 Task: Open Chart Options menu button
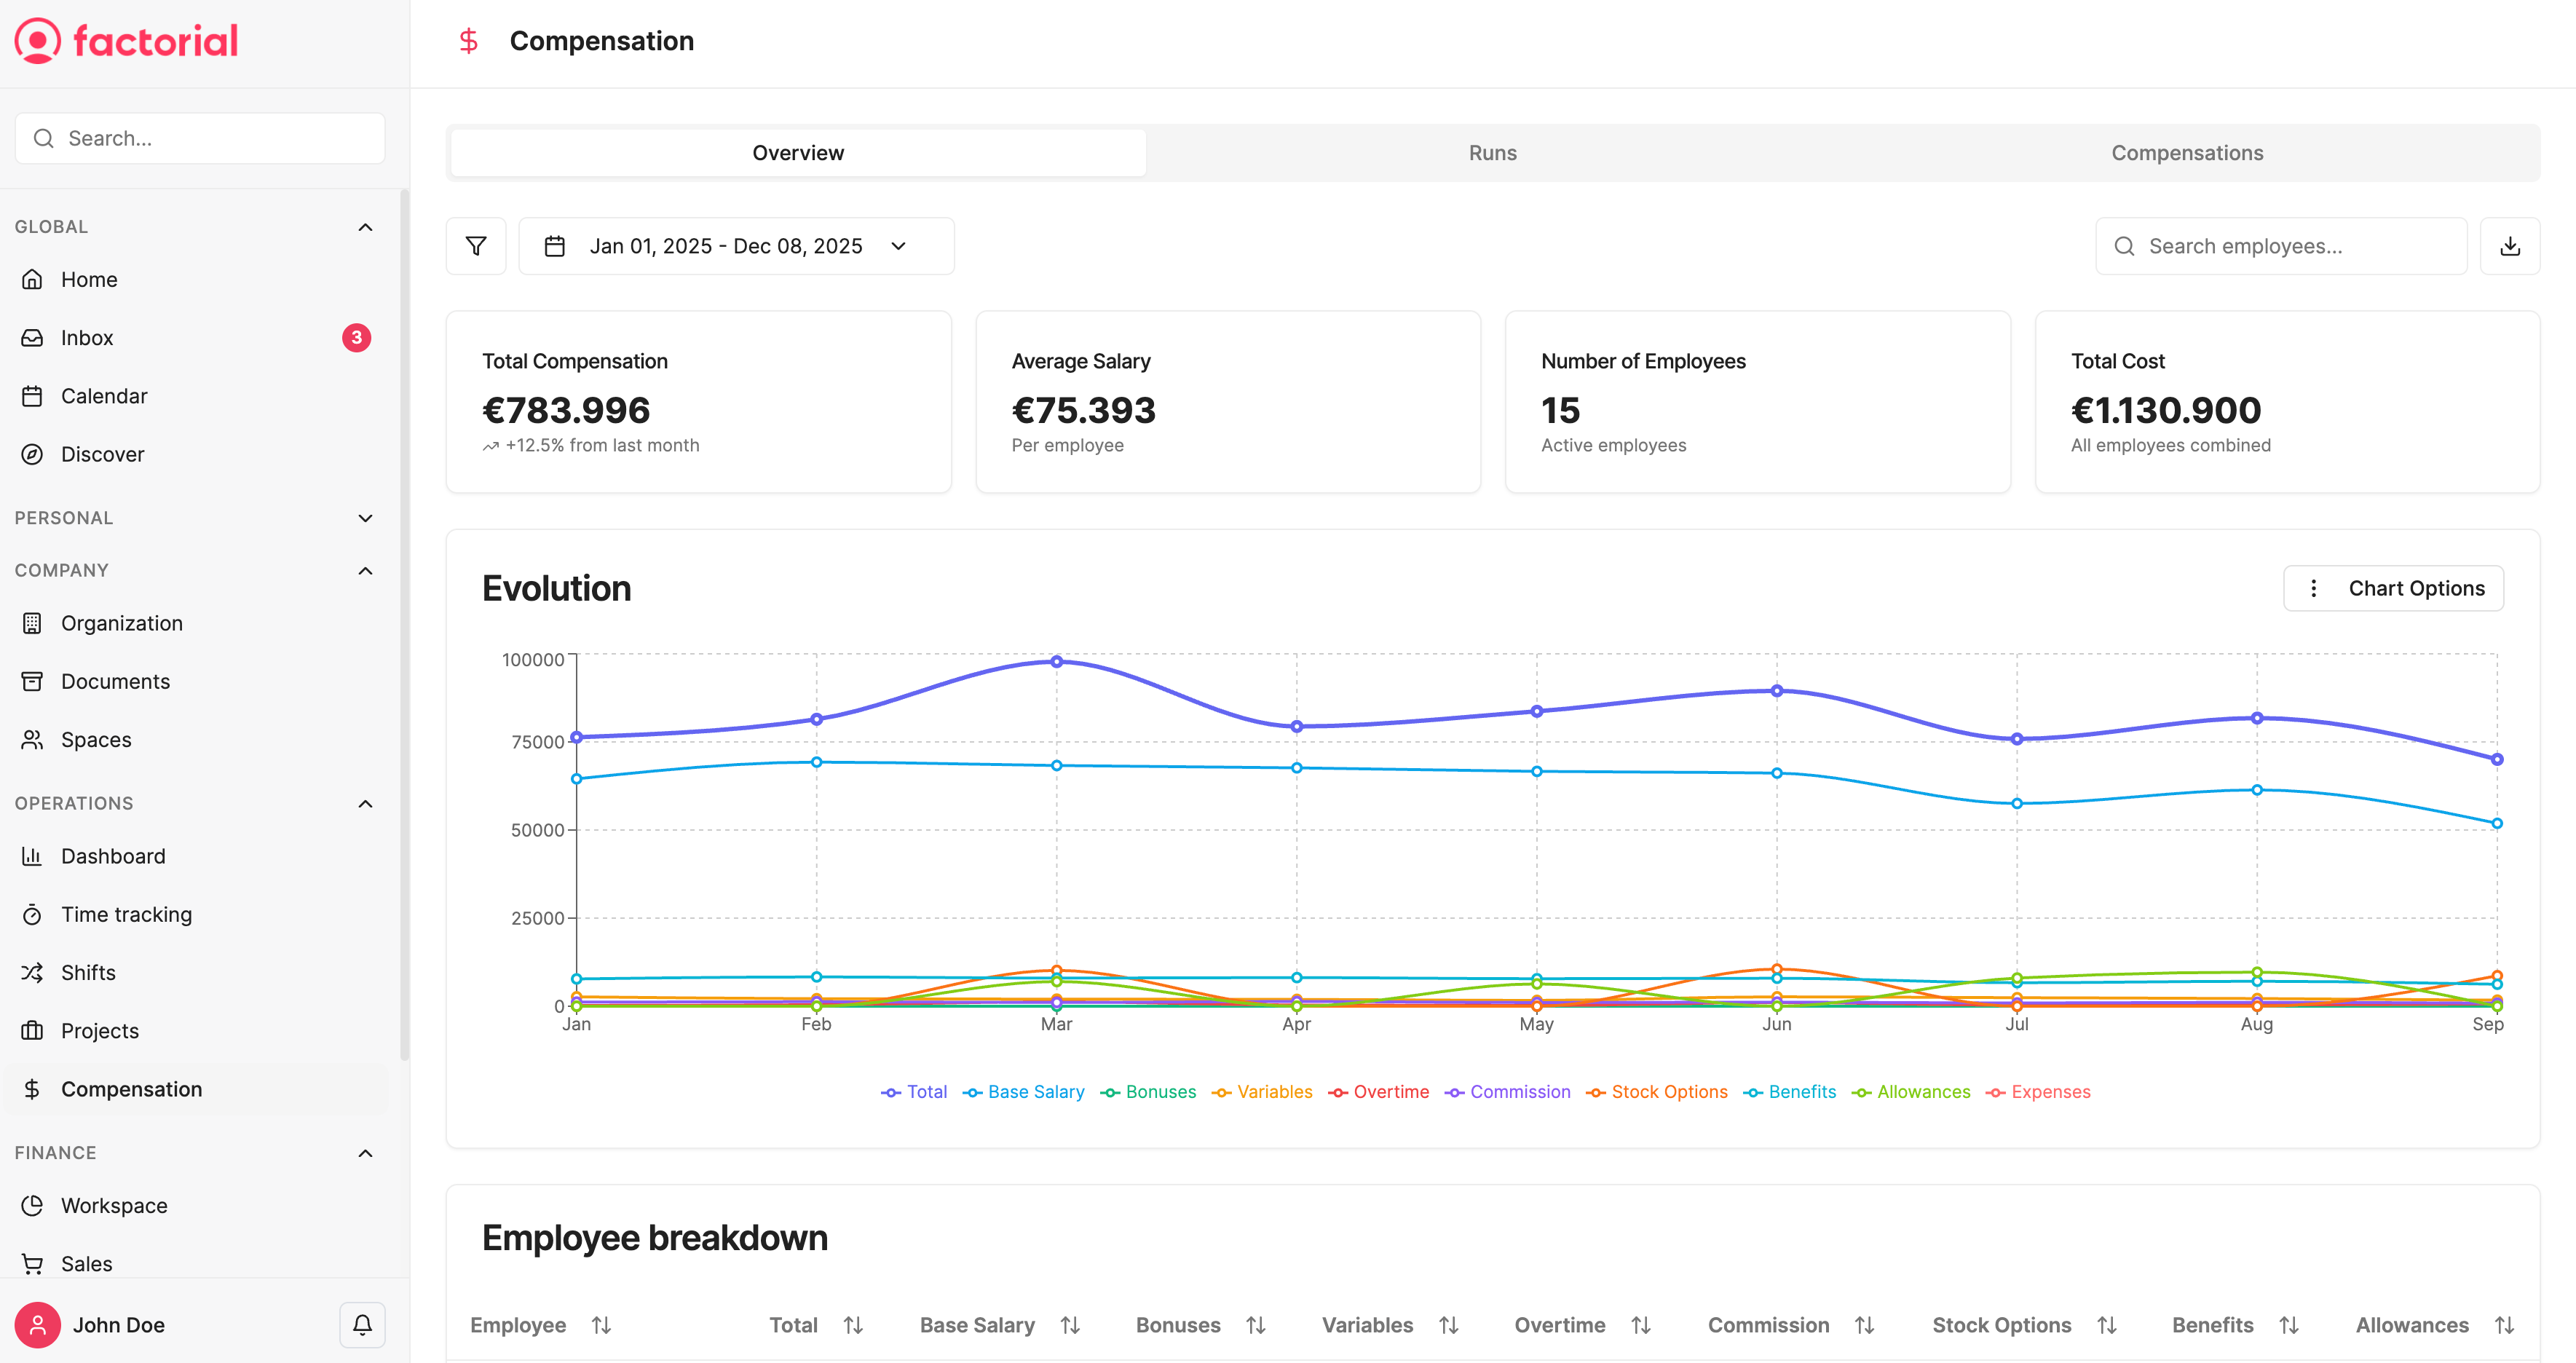pyautogui.click(x=2393, y=588)
